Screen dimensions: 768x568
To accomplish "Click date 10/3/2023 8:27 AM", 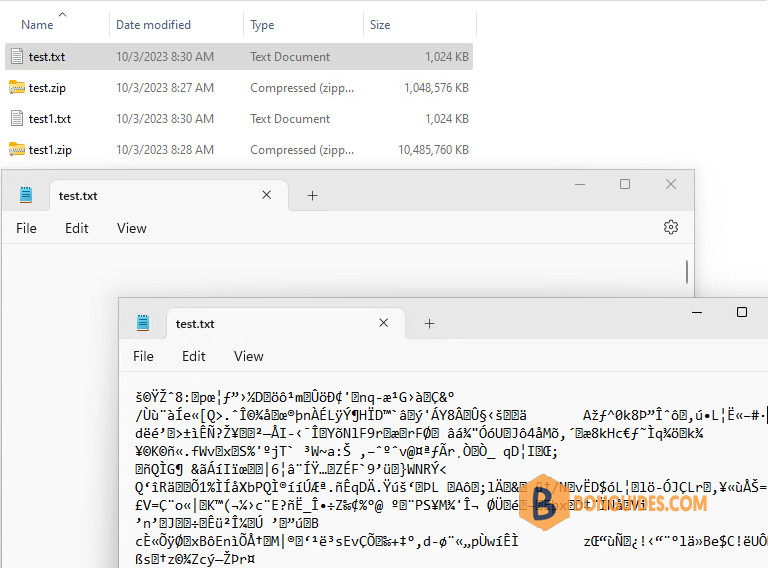I will [165, 88].
